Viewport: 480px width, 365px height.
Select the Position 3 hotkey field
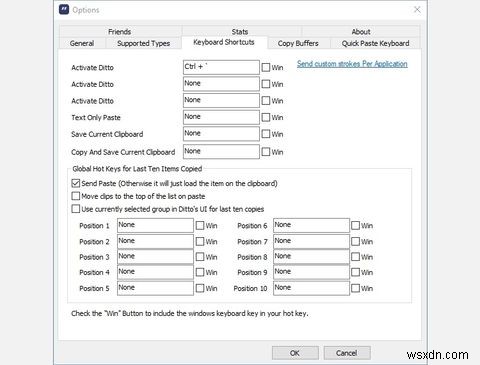(155, 257)
